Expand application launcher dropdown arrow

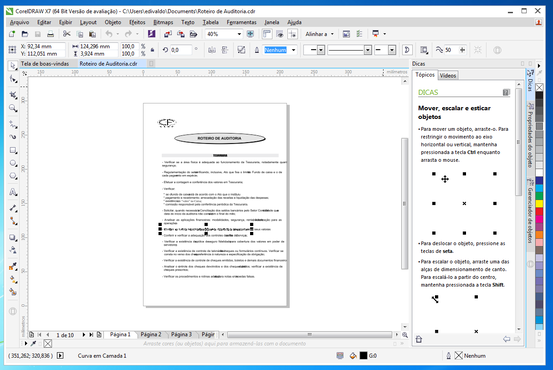[x=384, y=34]
